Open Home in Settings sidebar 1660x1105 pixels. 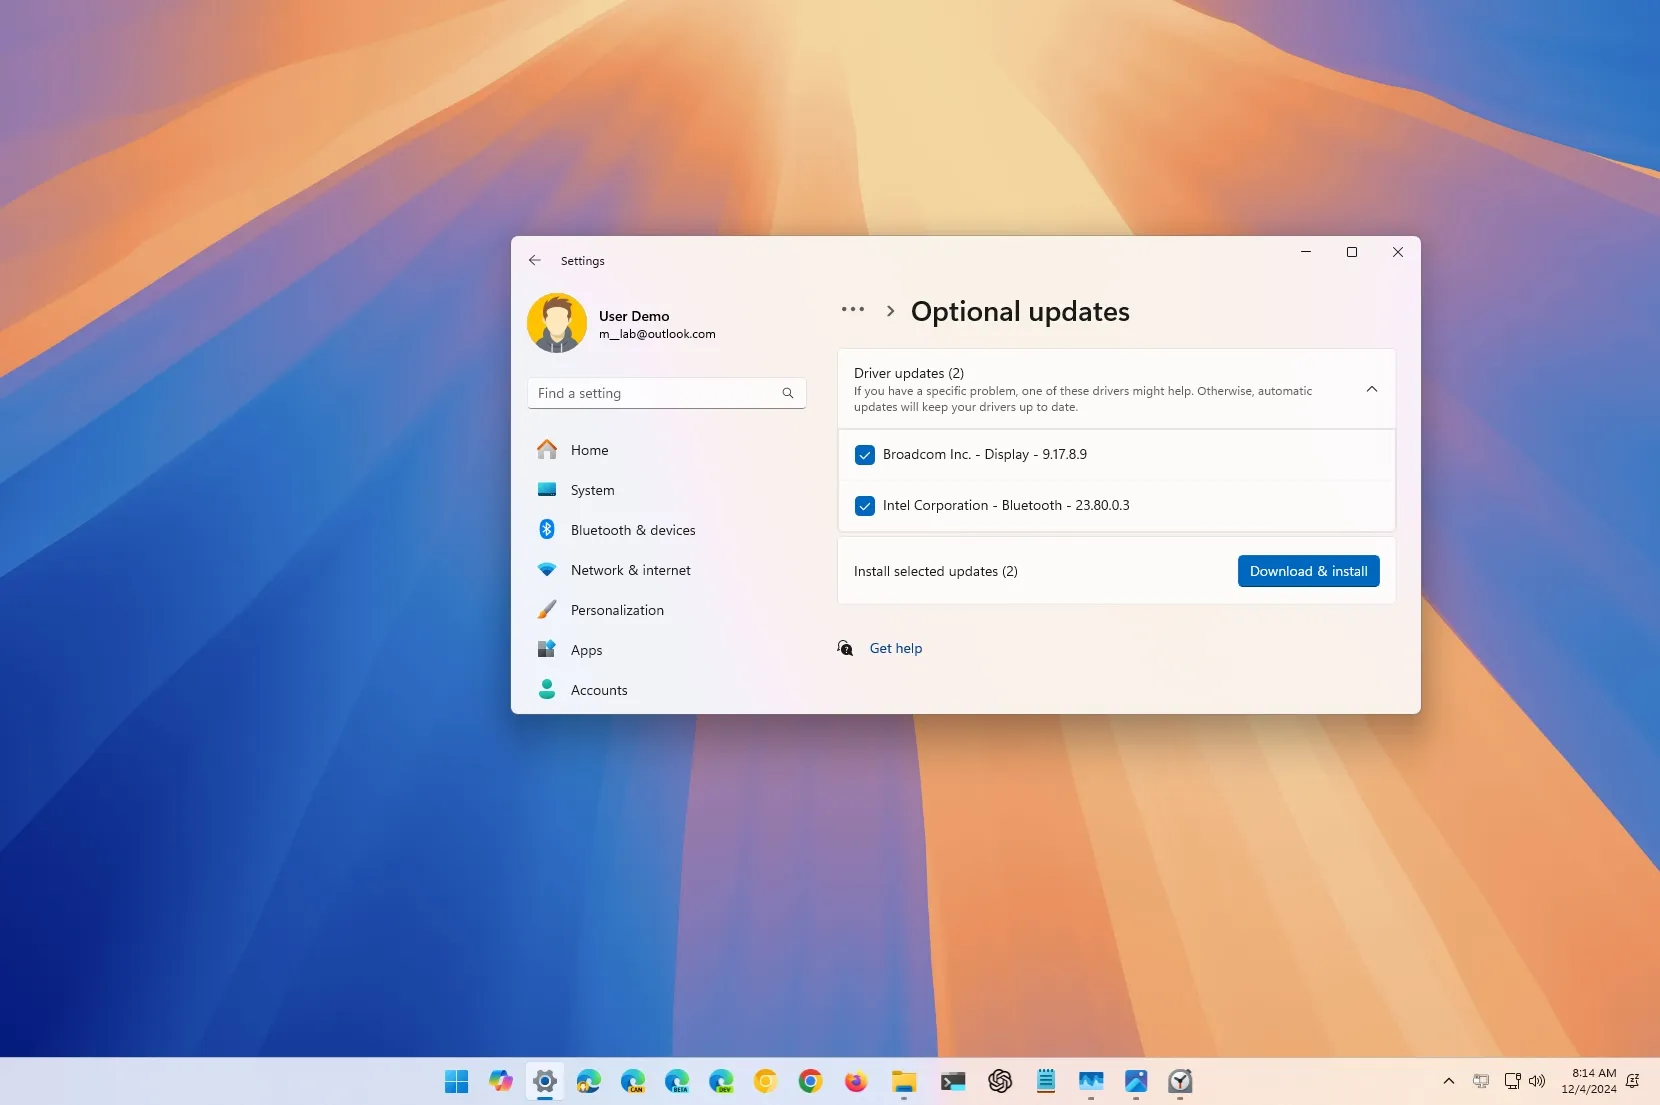(589, 450)
